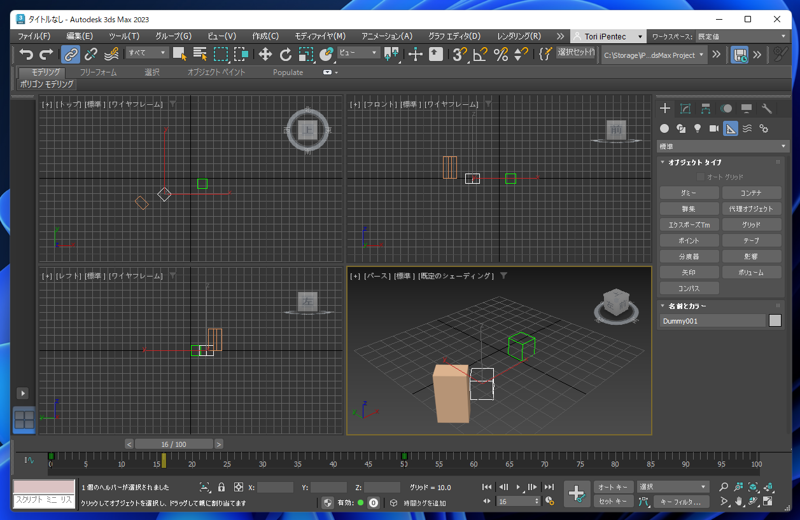Viewport: 800px width, 520px height.
Task: Select the Move transform tool
Action: [x=265, y=55]
